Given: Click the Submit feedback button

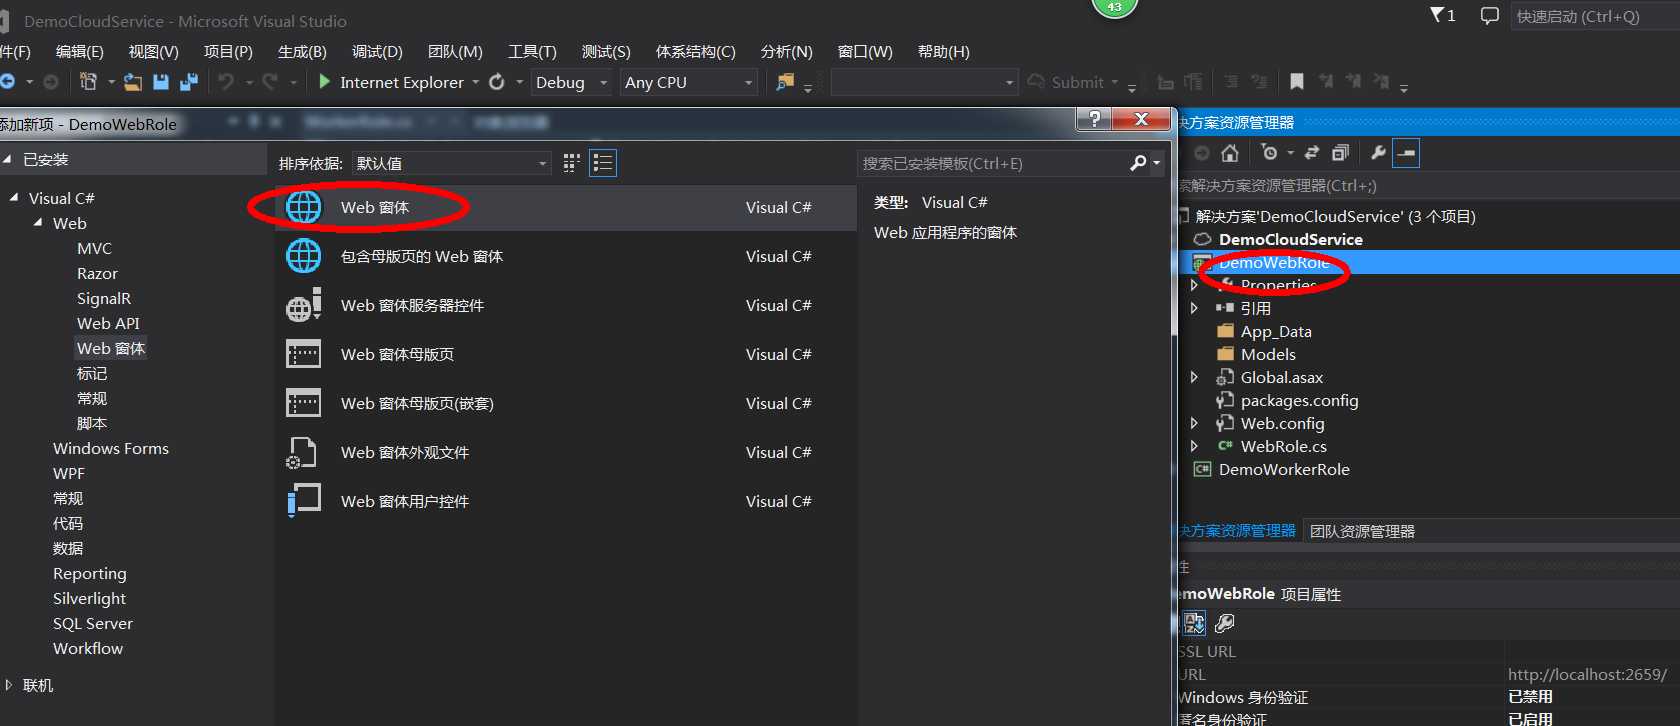Looking at the screenshot, I should (x=1066, y=82).
